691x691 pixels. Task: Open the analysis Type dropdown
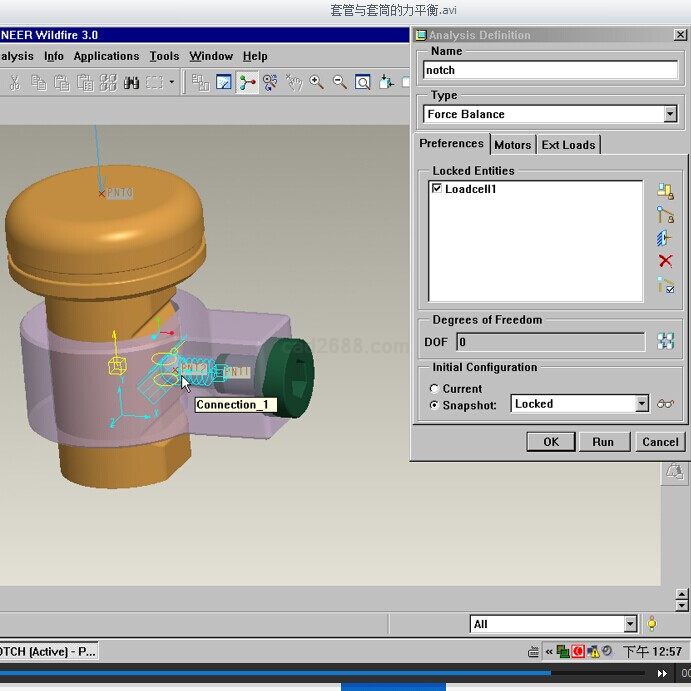(670, 115)
